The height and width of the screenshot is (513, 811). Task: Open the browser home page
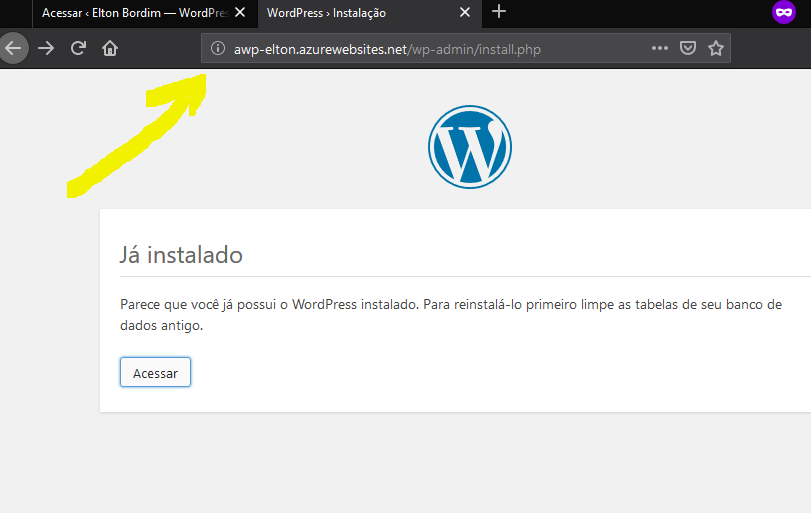(110, 48)
